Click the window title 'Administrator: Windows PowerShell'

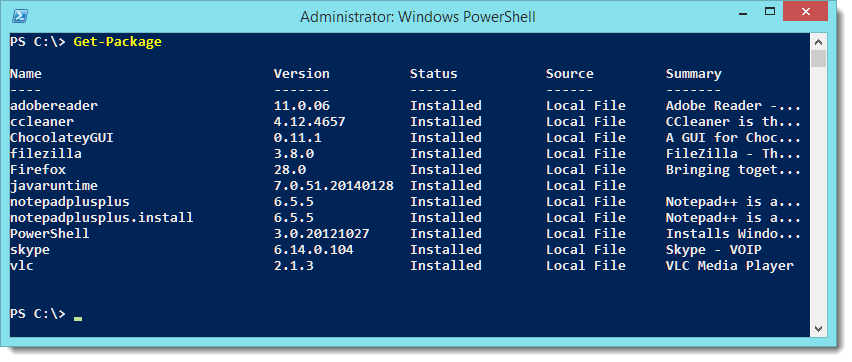[417, 17]
